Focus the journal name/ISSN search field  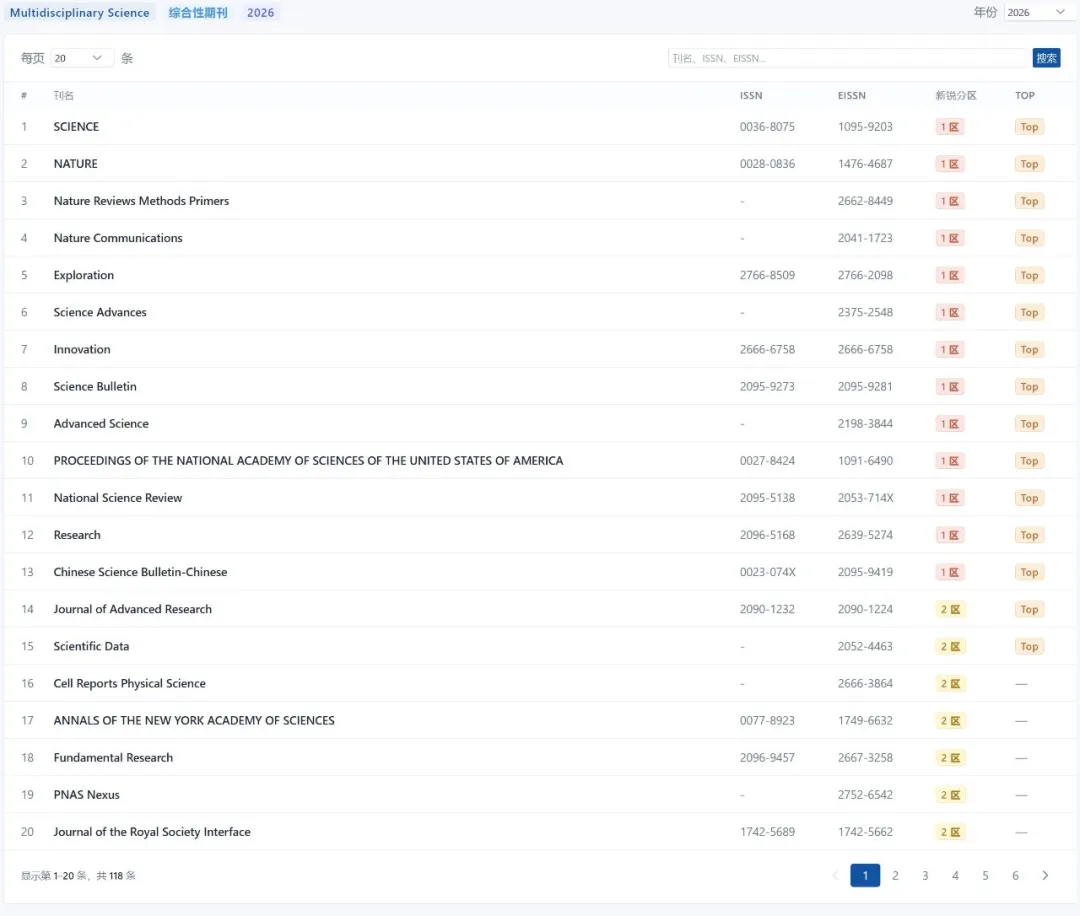pos(848,59)
